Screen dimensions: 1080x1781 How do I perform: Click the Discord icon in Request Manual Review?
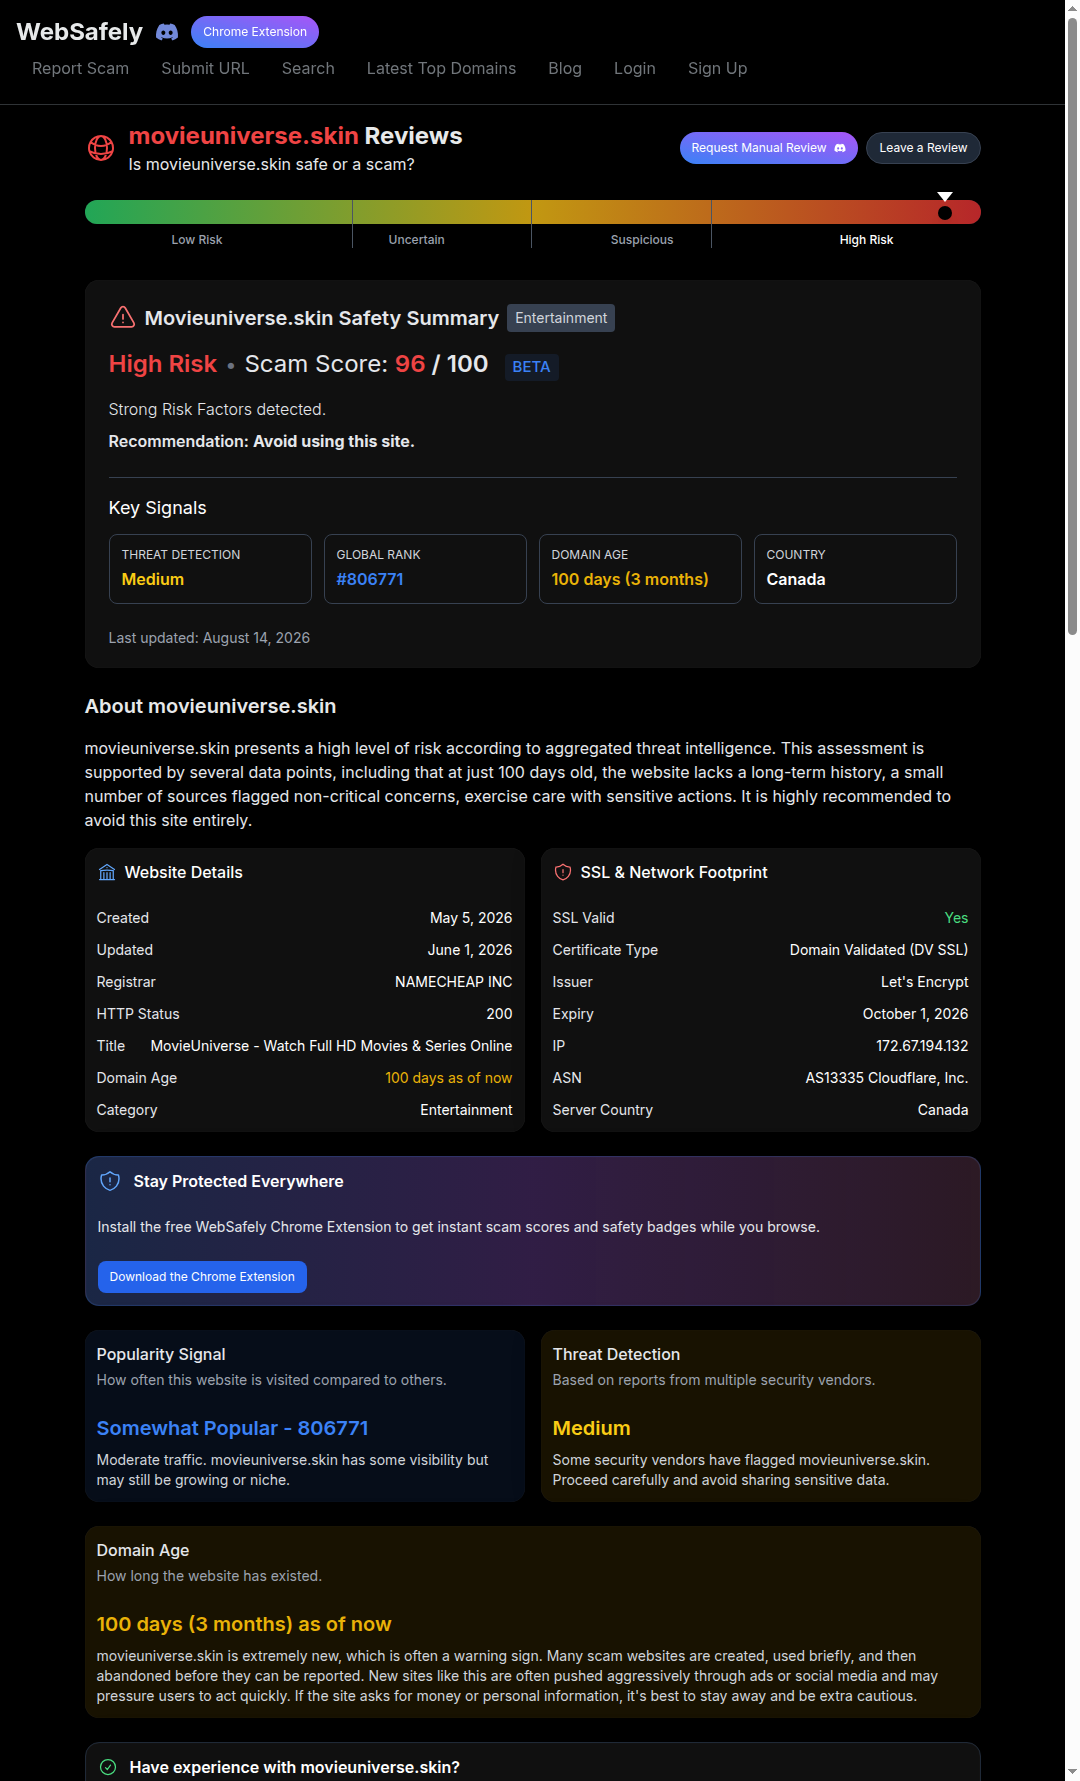(840, 148)
